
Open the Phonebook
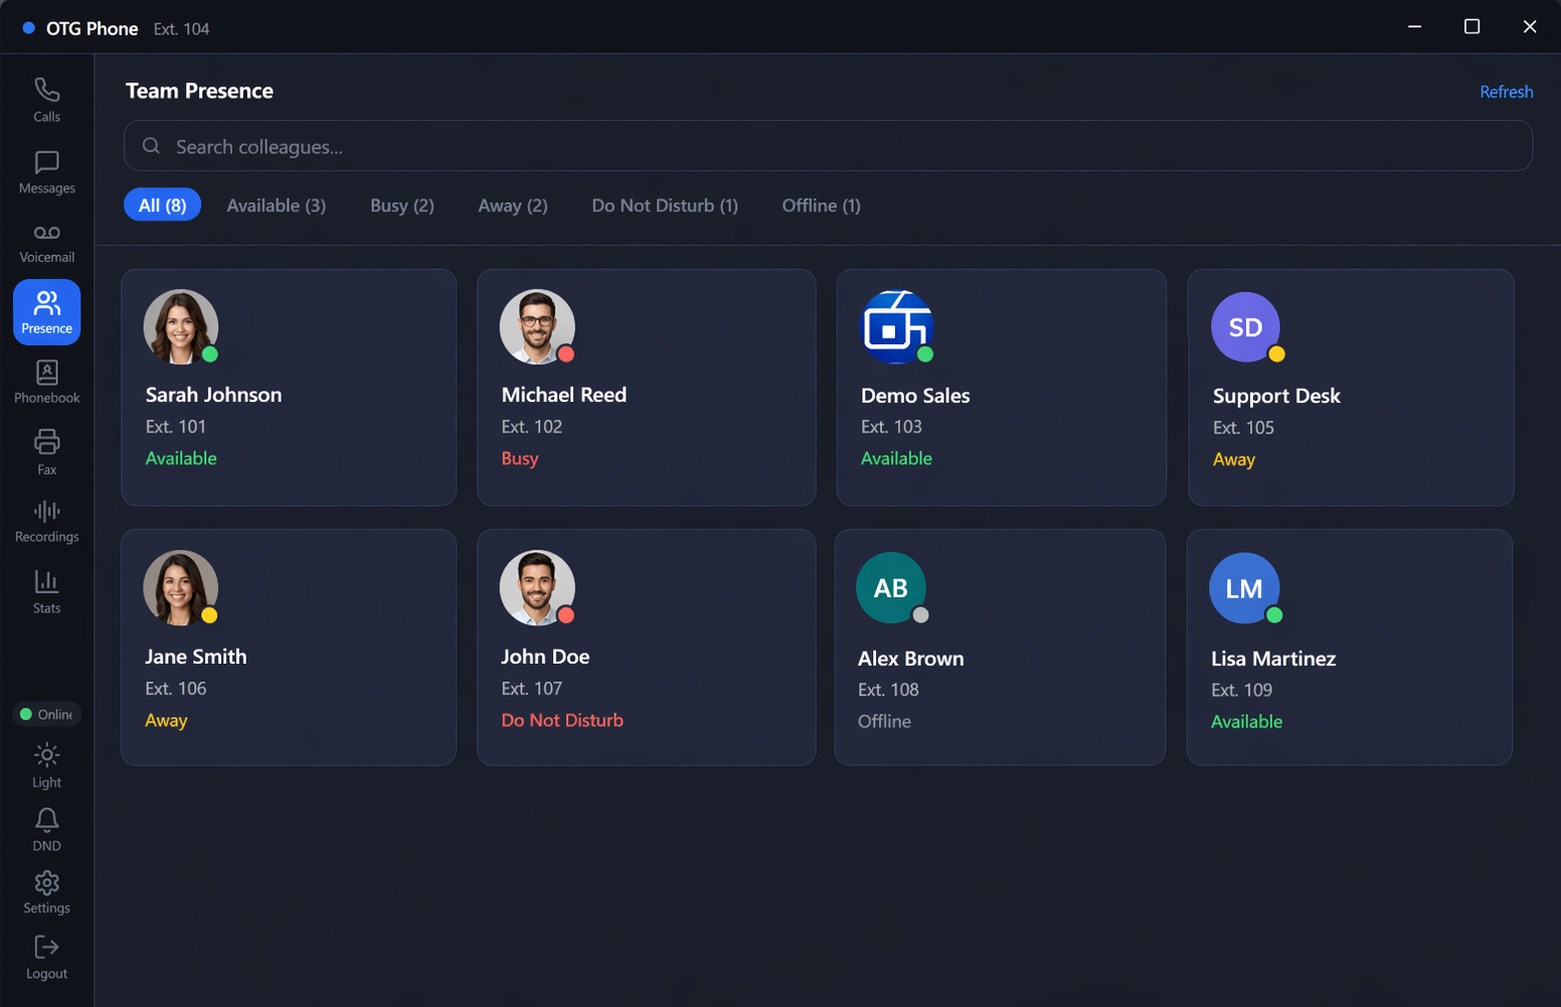pos(46,382)
